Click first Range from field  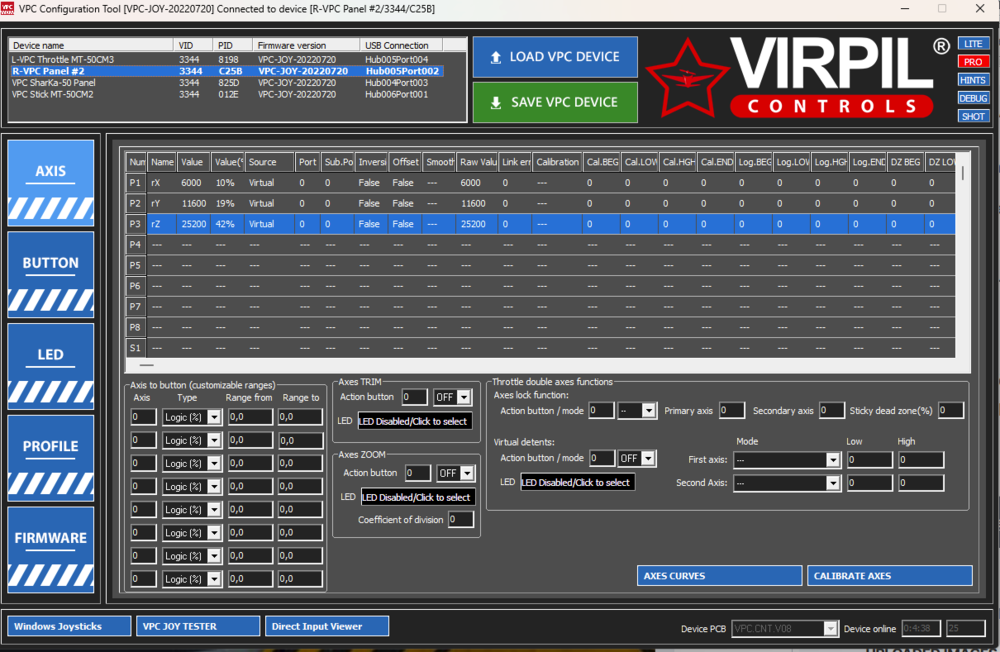tap(249, 417)
